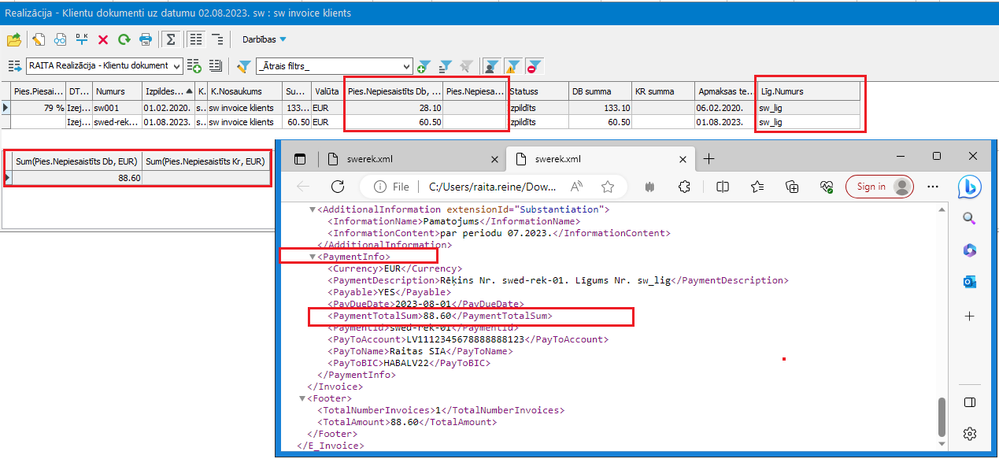Click the printer icon
This screenshot has height=459, width=999.
point(146,40)
